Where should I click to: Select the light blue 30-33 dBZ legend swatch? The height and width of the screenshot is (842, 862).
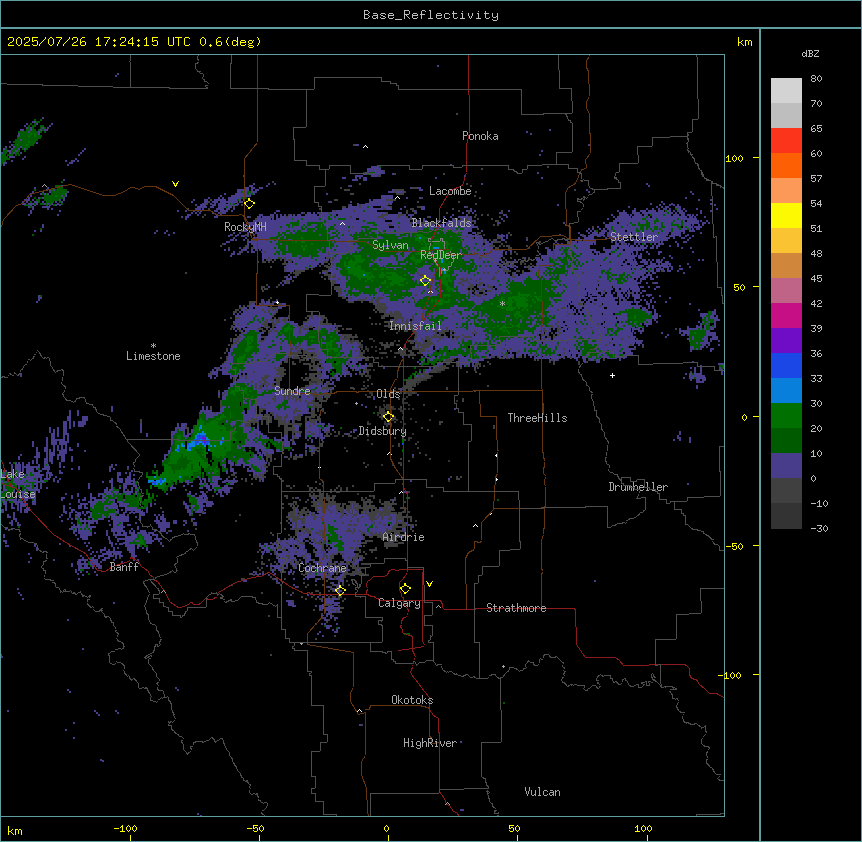(786, 391)
